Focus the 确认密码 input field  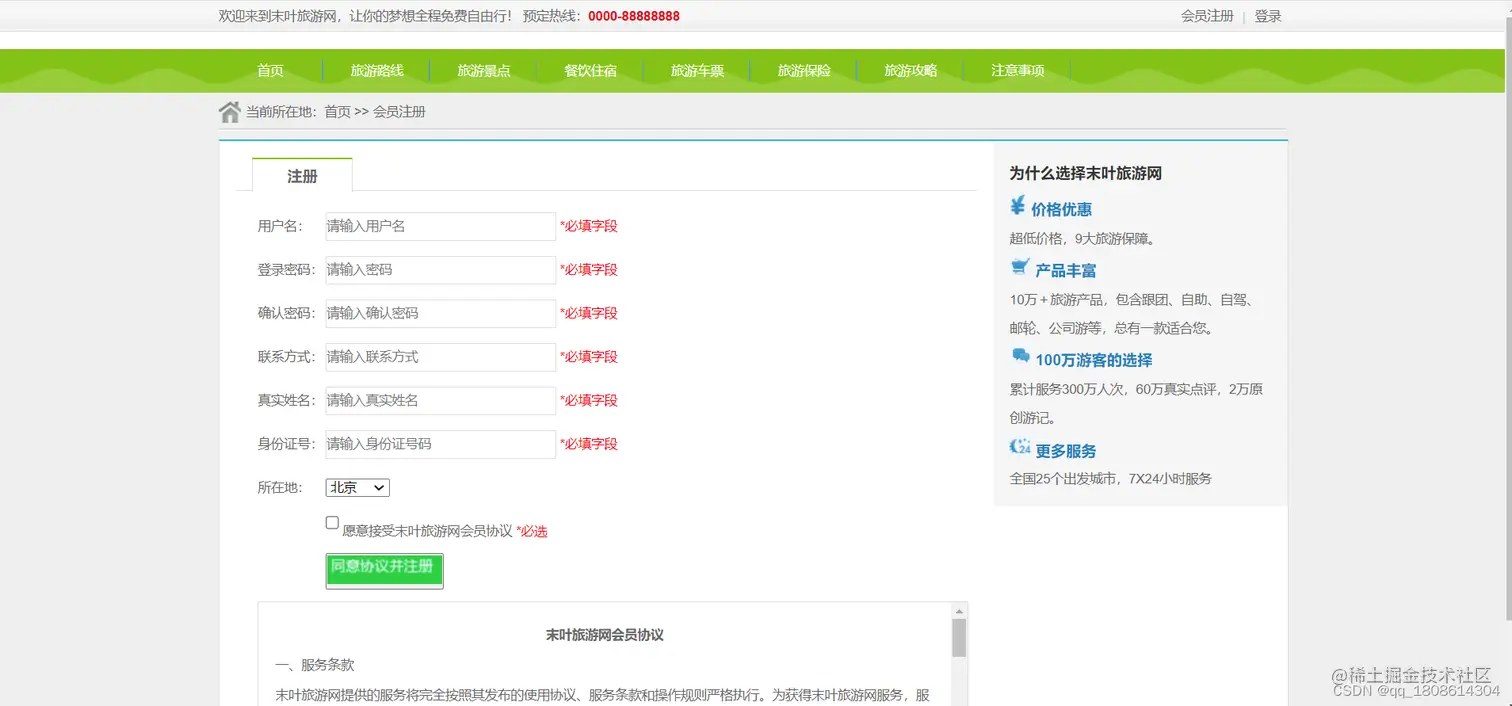pyautogui.click(x=440, y=313)
